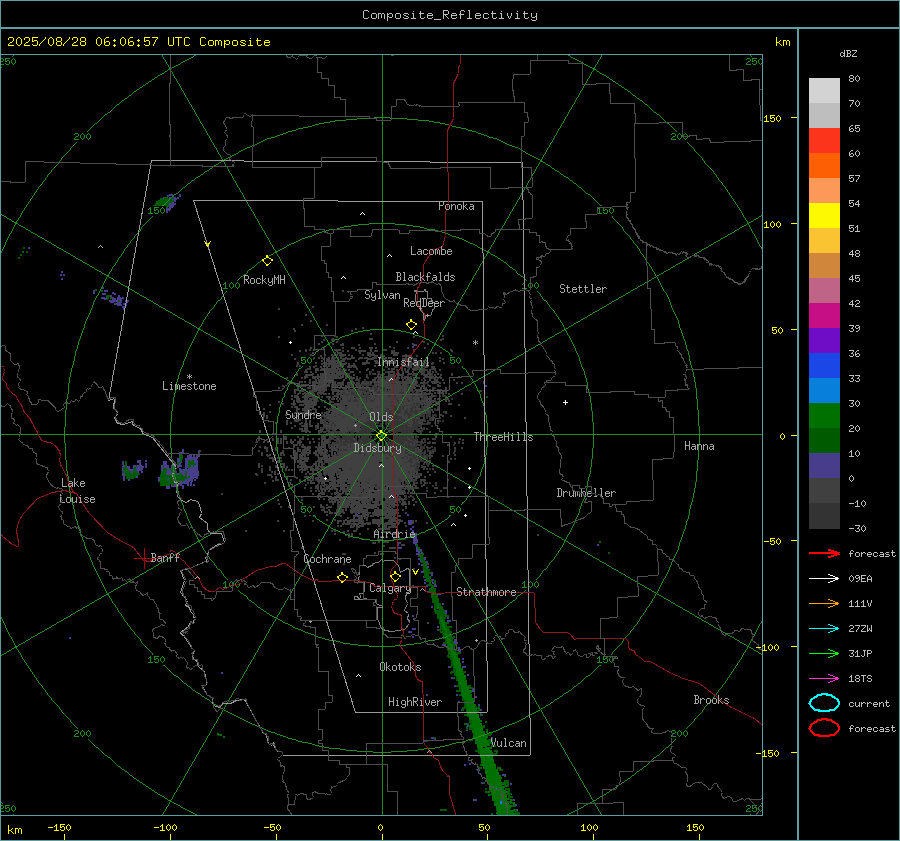Click the Airdrie city label
Screen dimensions: 900x841
pos(394,534)
